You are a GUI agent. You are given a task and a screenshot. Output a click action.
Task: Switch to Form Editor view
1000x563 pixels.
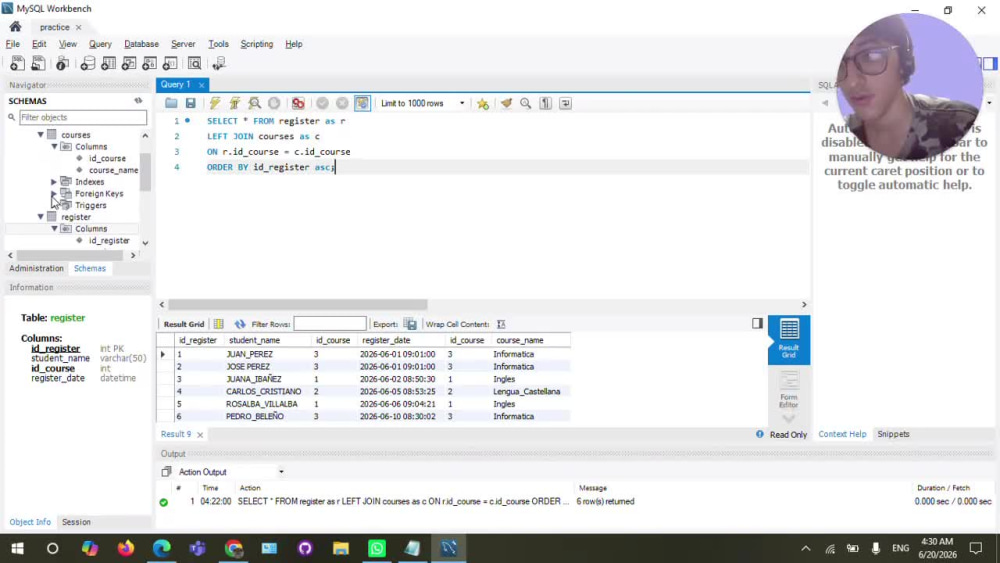point(789,389)
